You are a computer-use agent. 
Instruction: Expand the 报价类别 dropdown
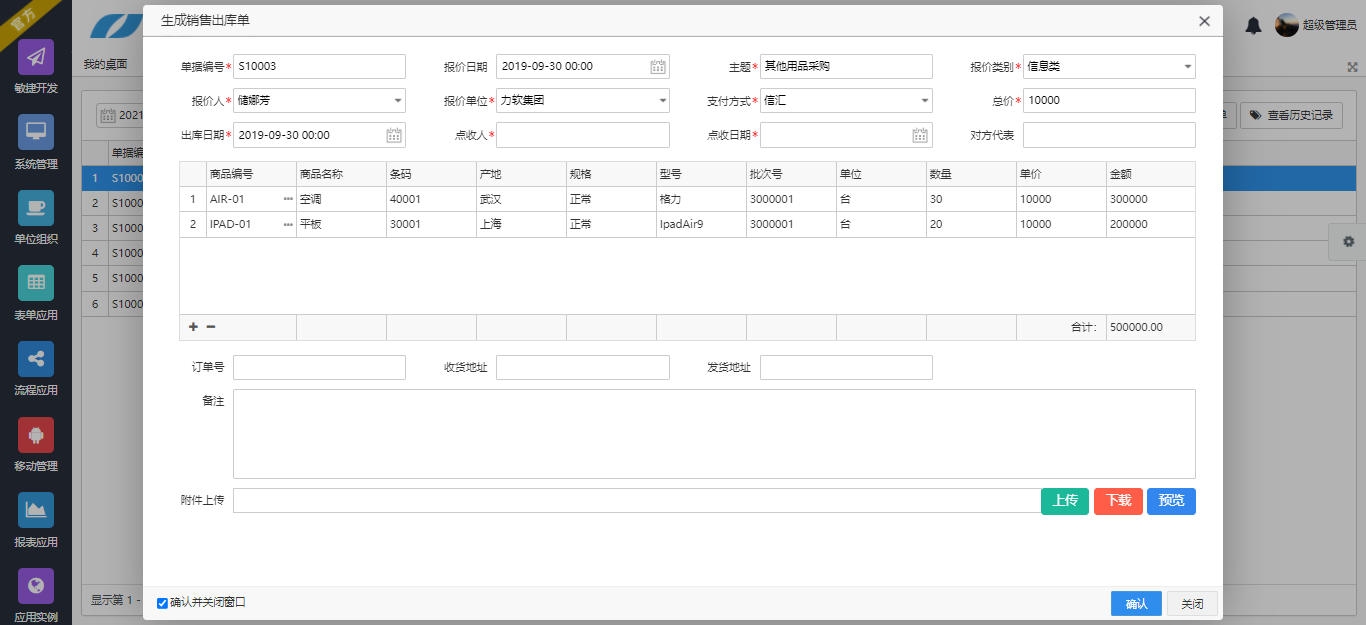click(x=1187, y=67)
